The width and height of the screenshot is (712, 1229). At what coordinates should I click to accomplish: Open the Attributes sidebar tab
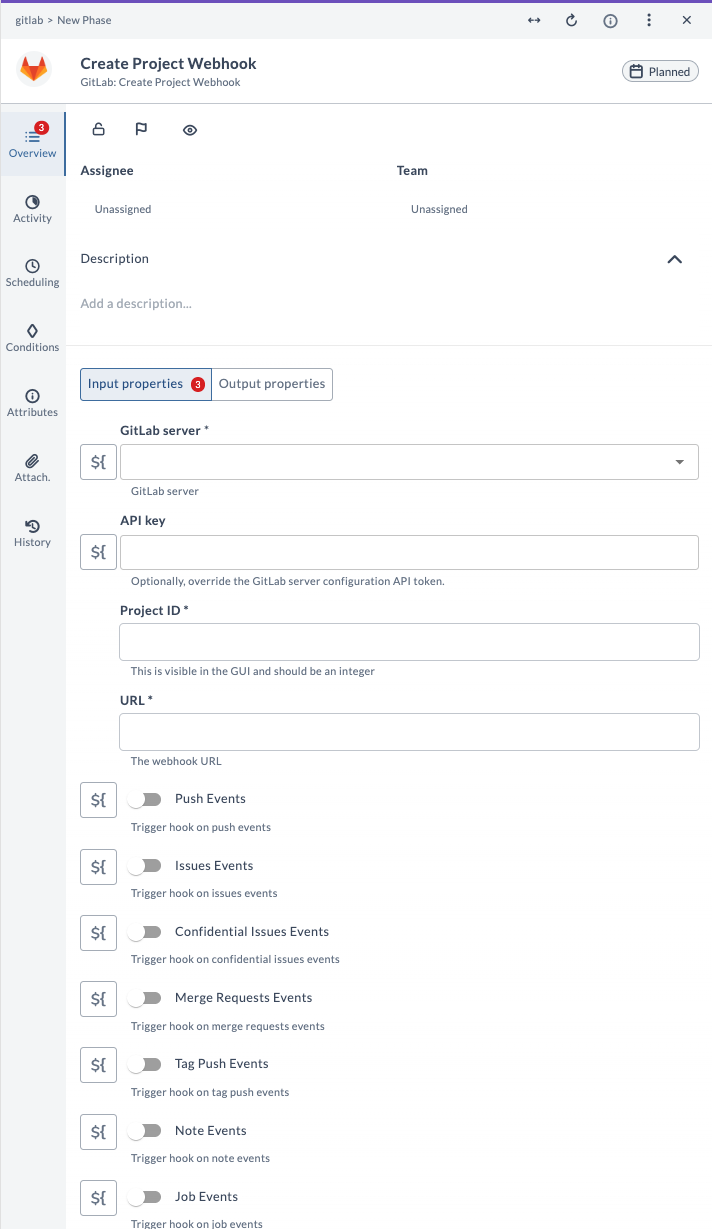(32, 403)
